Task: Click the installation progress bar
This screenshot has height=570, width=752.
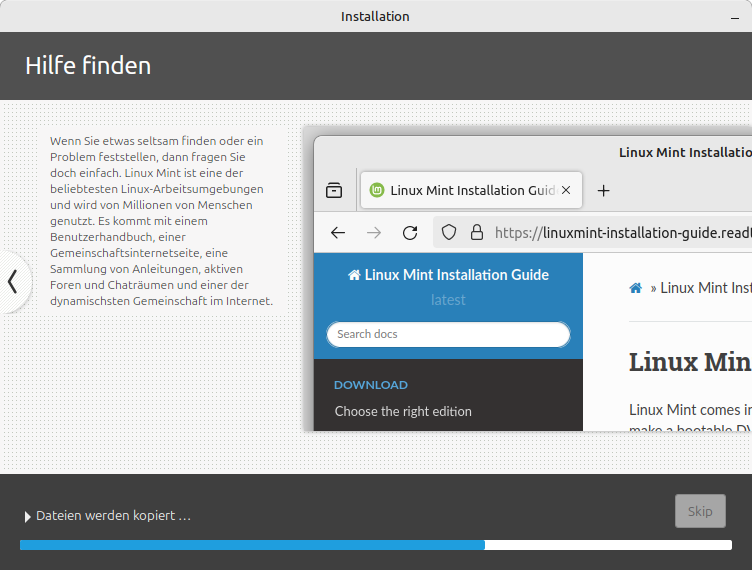Action: coord(376,545)
